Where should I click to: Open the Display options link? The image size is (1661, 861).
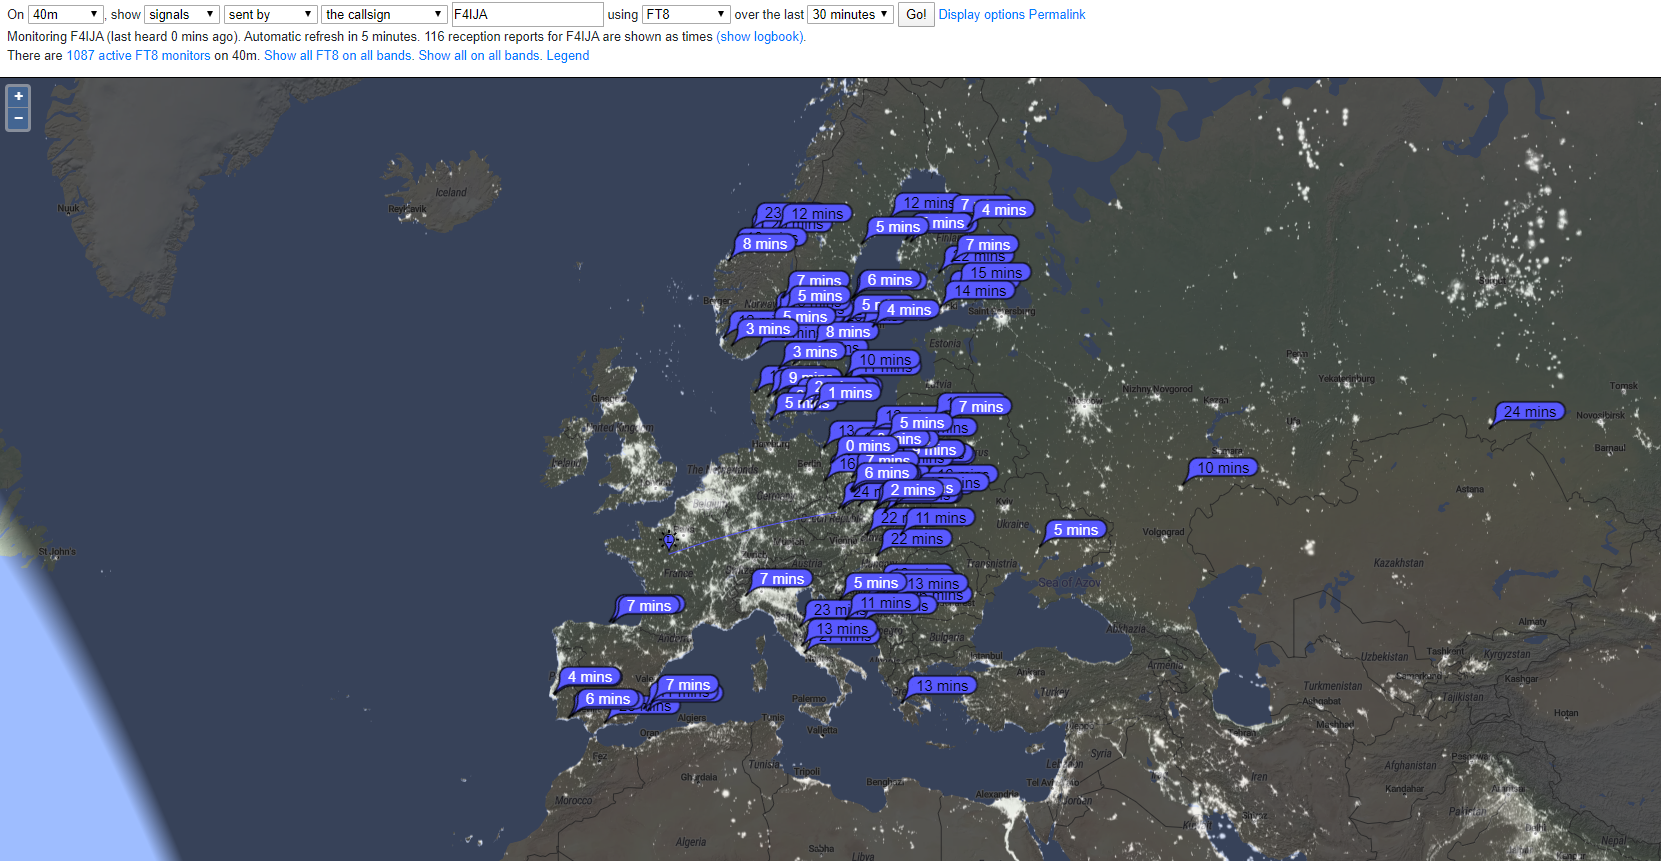point(981,15)
